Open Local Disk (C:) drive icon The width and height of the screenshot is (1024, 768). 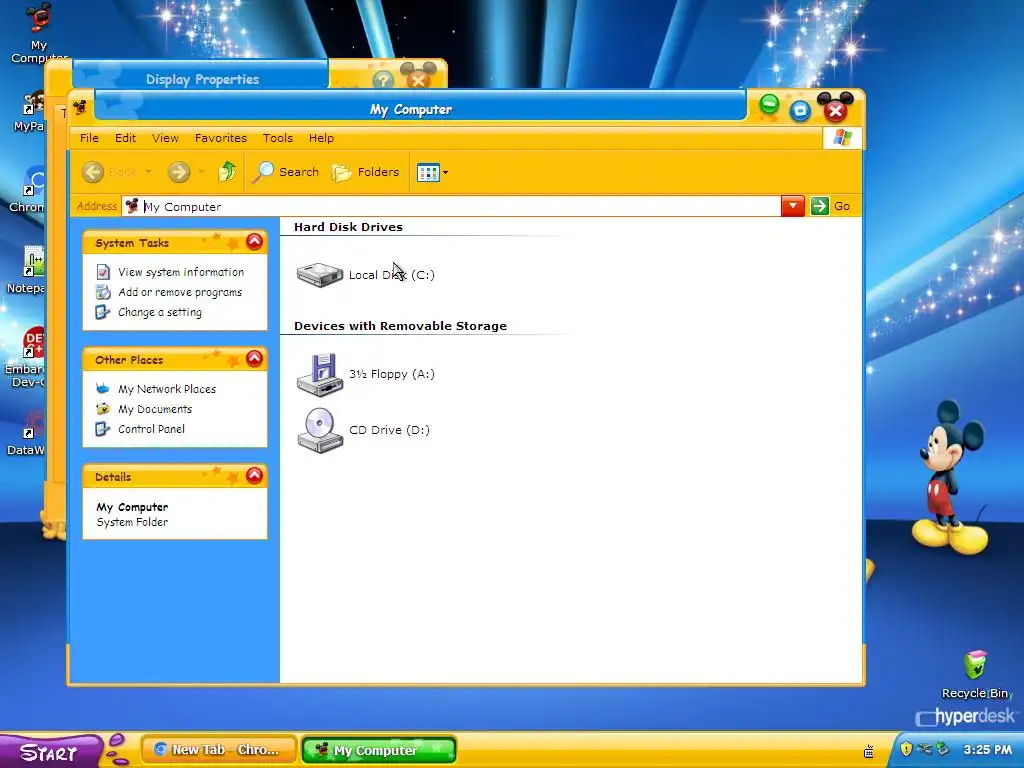(x=319, y=275)
